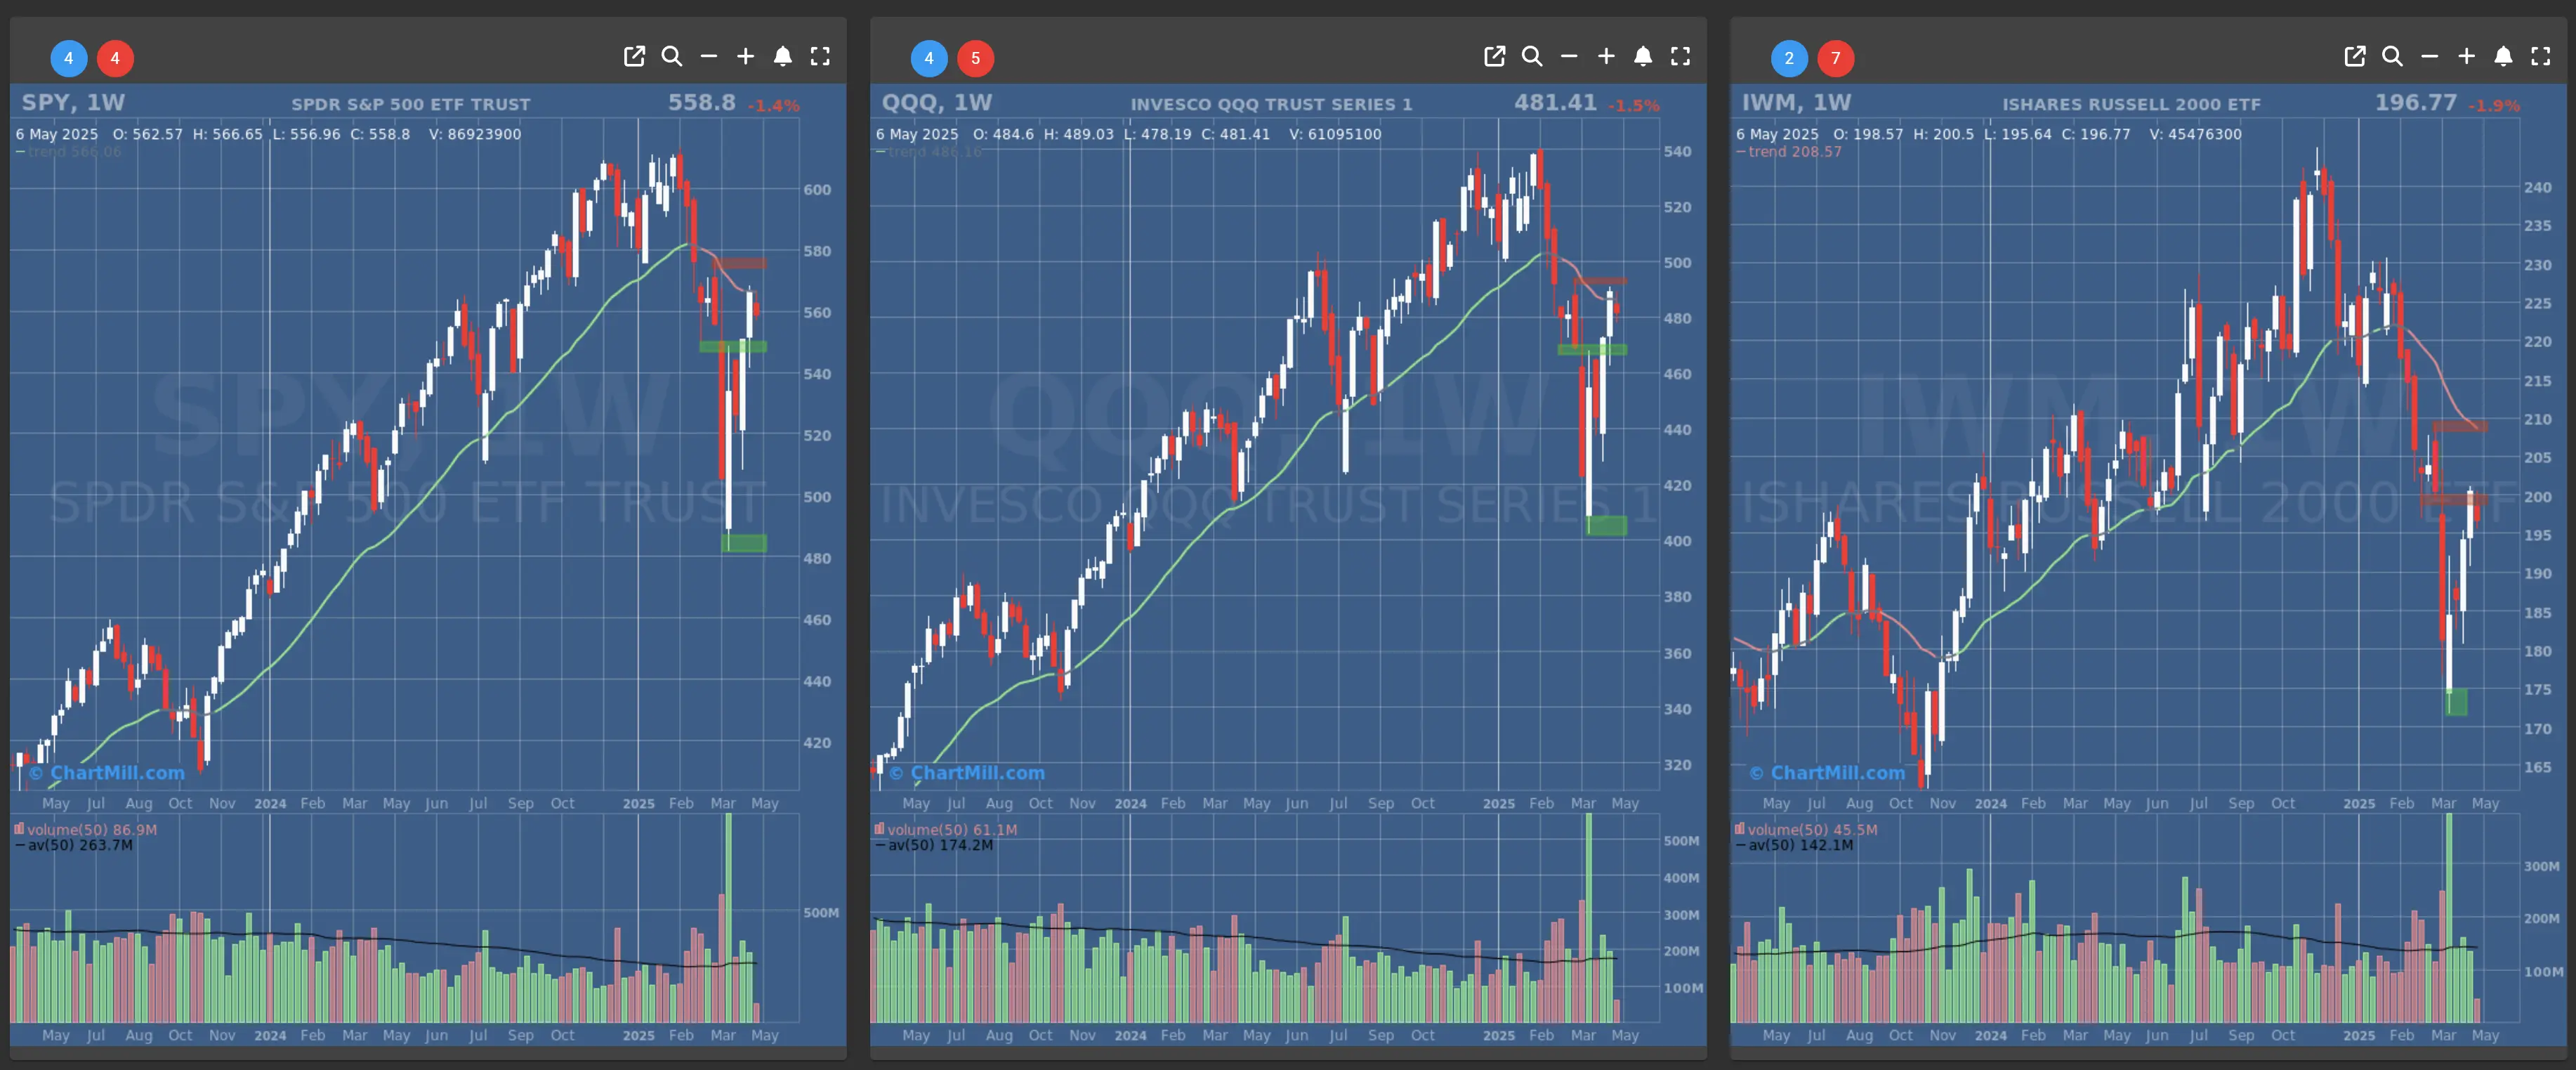2576x1070 pixels.
Task: Click the blue 4 badge on QQQ panel
Action: click(x=929, y=58)
